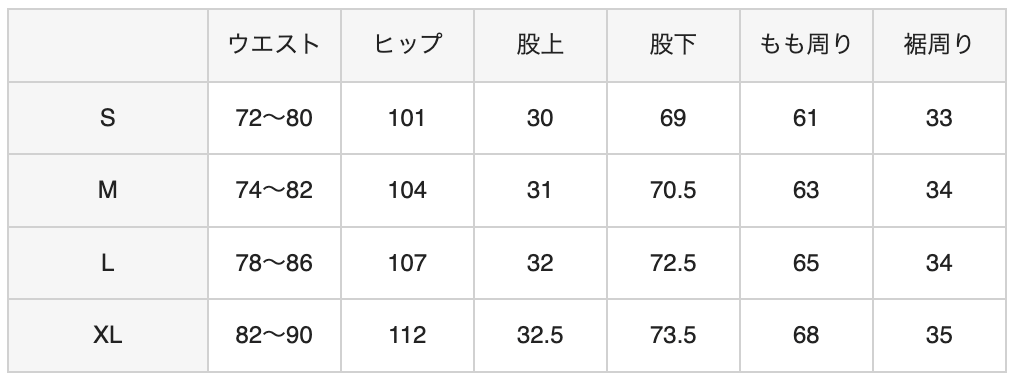Click the 78〜86 waist cell
This screenshot has height=380, width=1014.
point(274,263)
